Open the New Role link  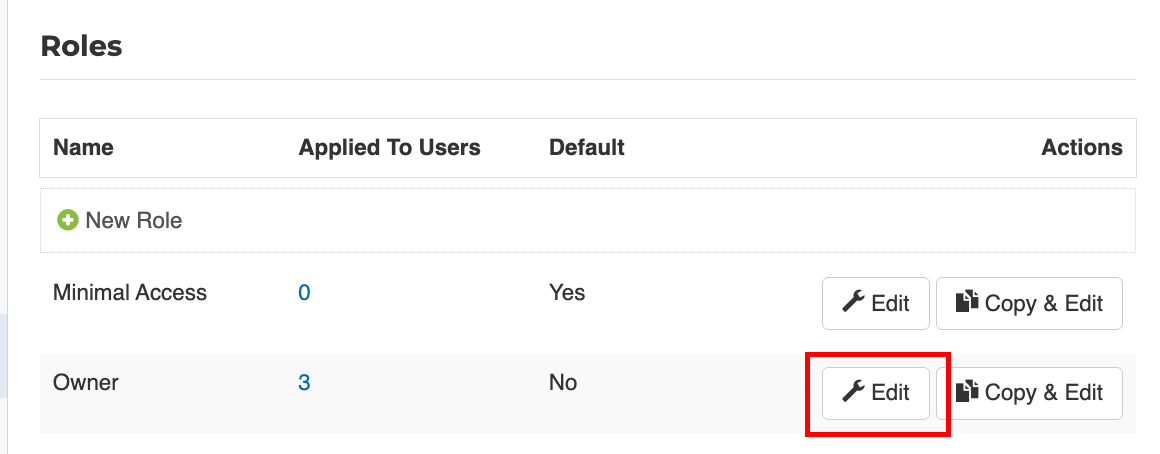[x=133, y=220]
